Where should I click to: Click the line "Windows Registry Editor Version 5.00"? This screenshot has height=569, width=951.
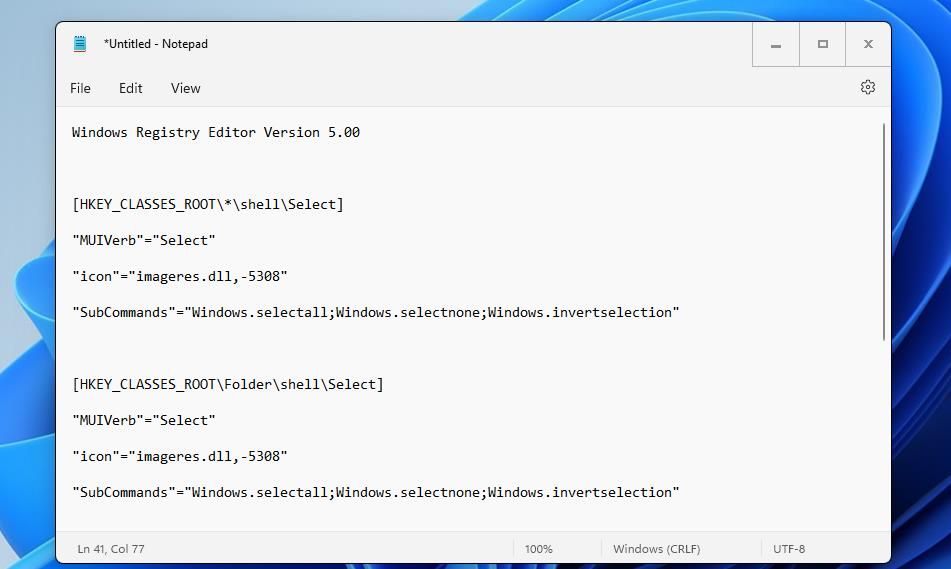pos(216,132)
